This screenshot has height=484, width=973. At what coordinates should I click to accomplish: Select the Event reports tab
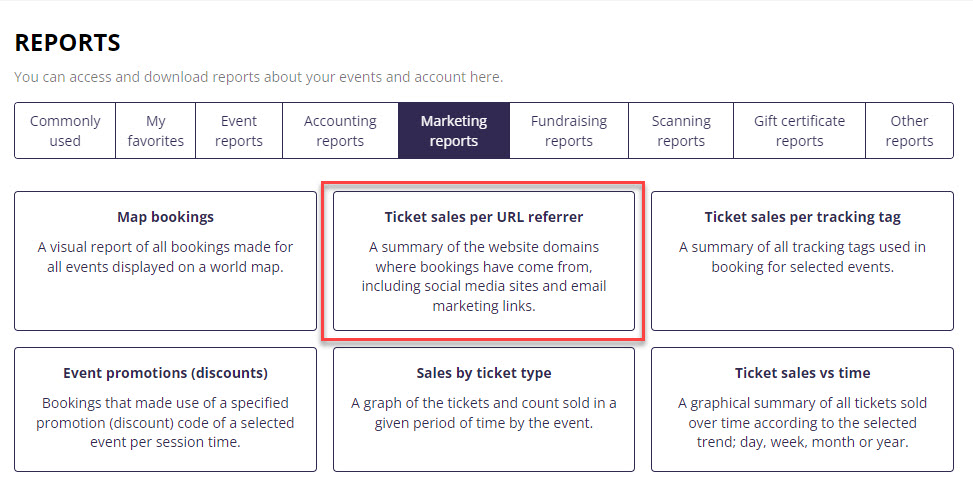click(x=239, y=131)
